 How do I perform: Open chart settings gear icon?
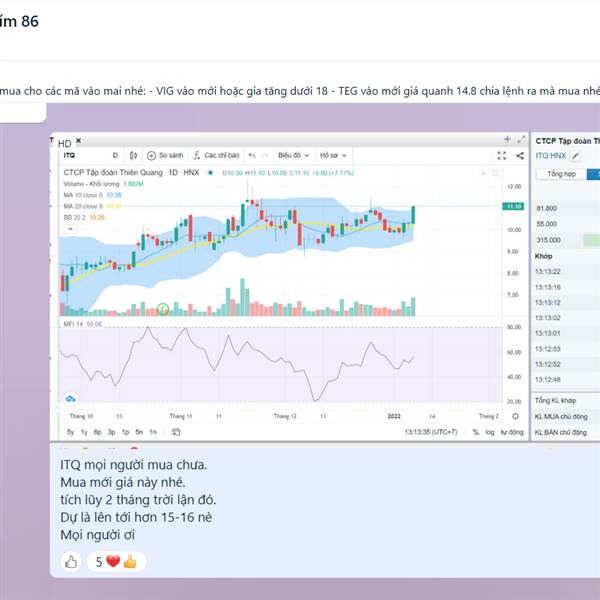pyautogui.click(x=515, y=416)
